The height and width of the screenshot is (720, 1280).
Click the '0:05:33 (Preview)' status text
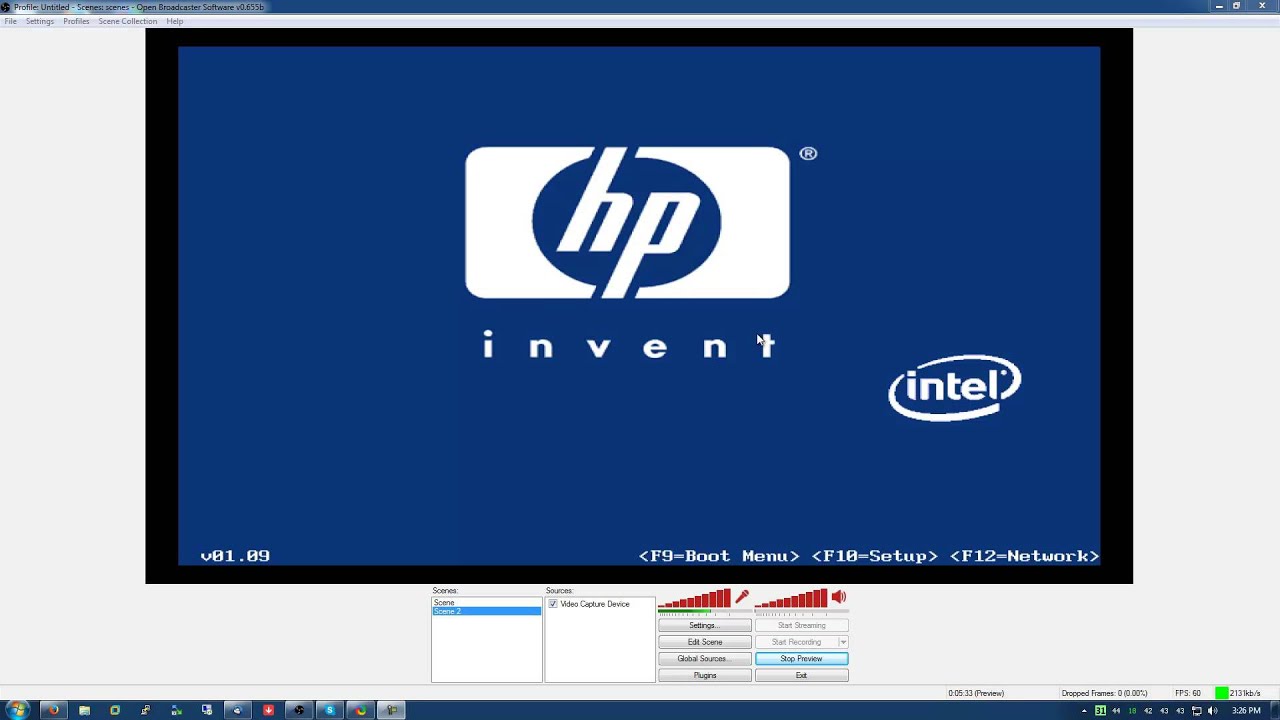click(976, 693)
